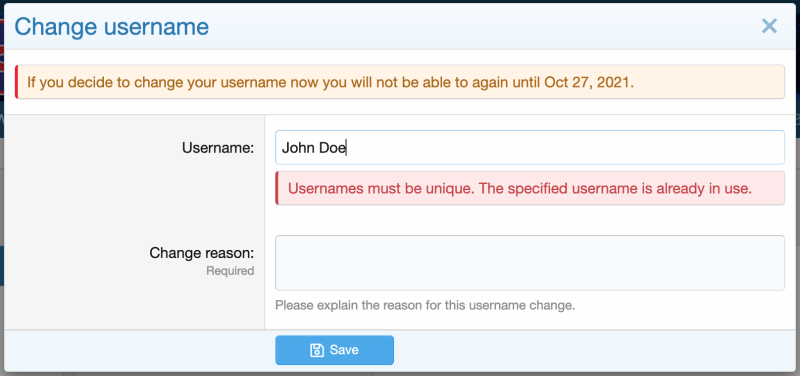Select the "Username:" field label
This screenshot has height=376, width=800.
tap(218, 148)
